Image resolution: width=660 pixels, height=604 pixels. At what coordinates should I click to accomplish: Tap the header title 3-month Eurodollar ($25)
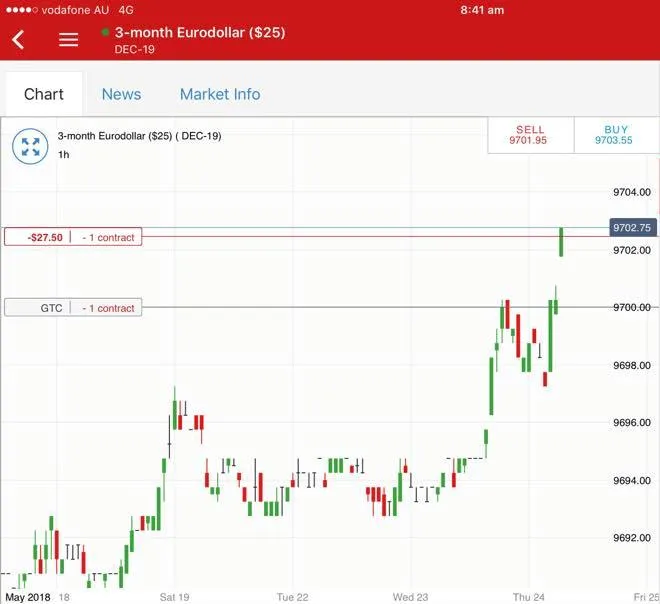pos(200,32)
